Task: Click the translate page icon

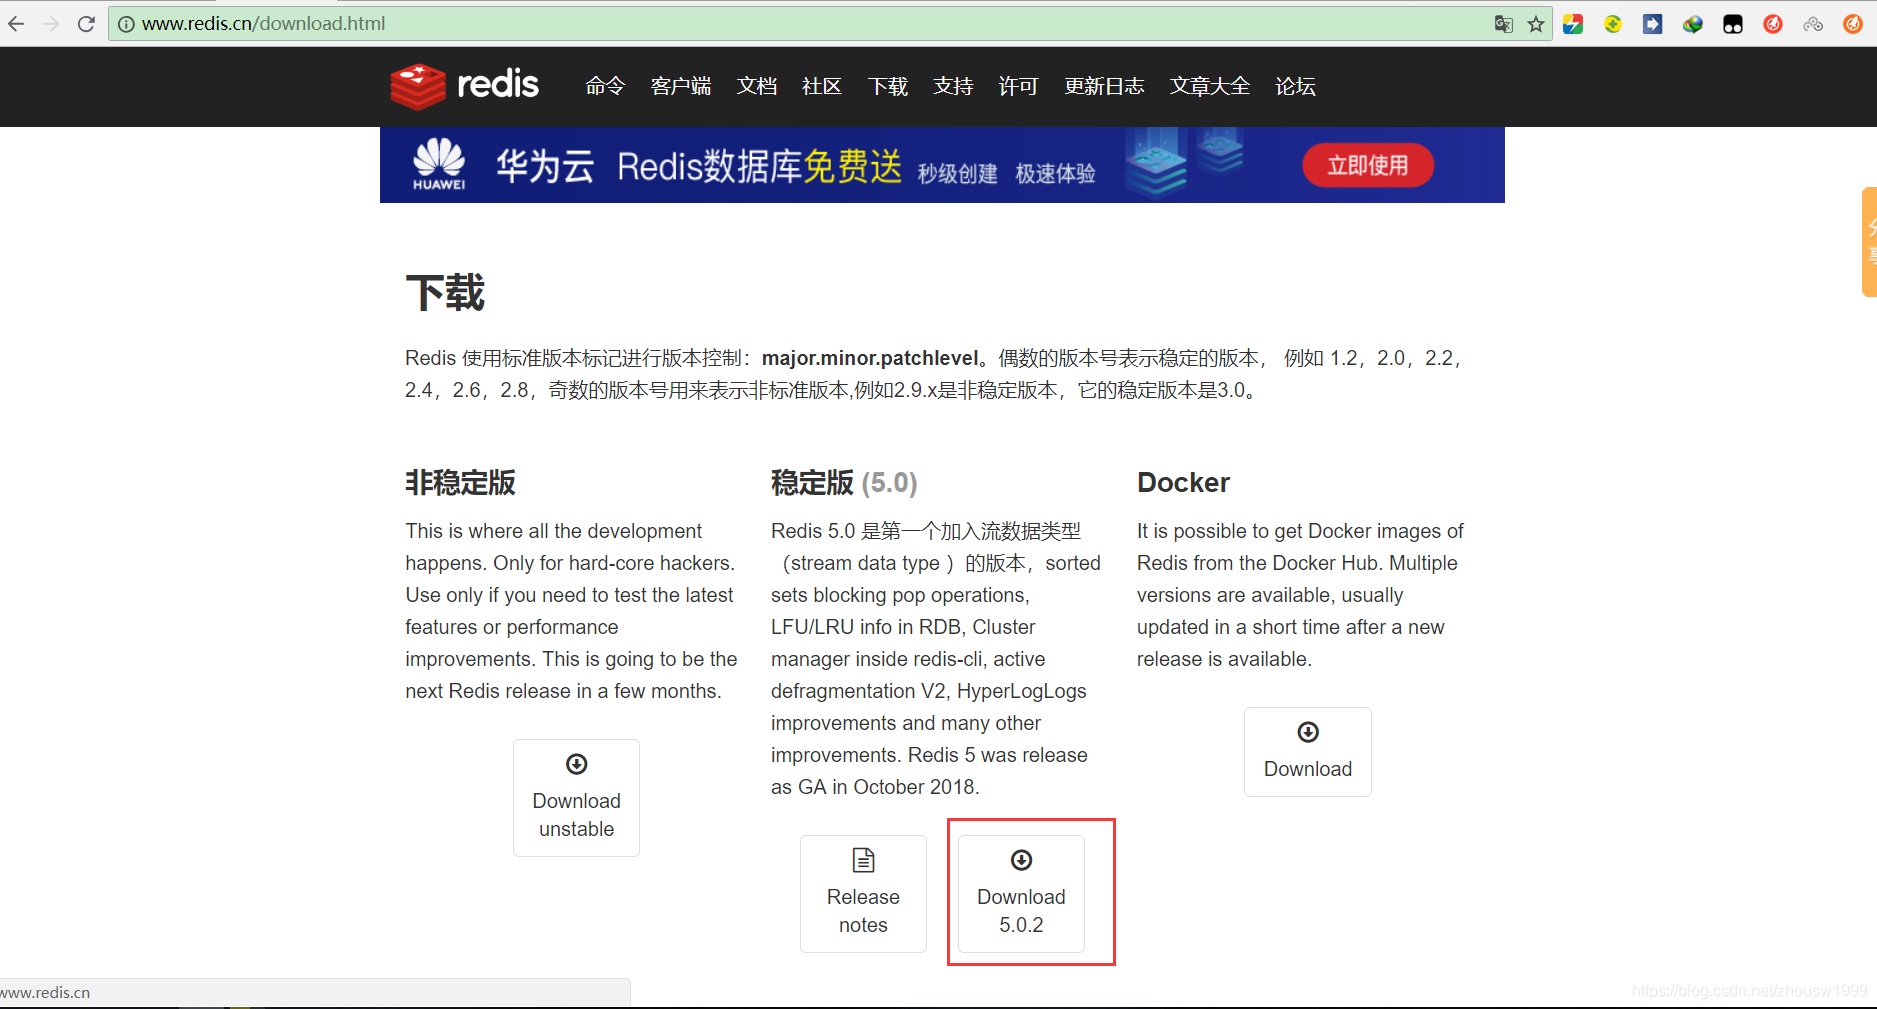Action: [x=1503, y=23]
